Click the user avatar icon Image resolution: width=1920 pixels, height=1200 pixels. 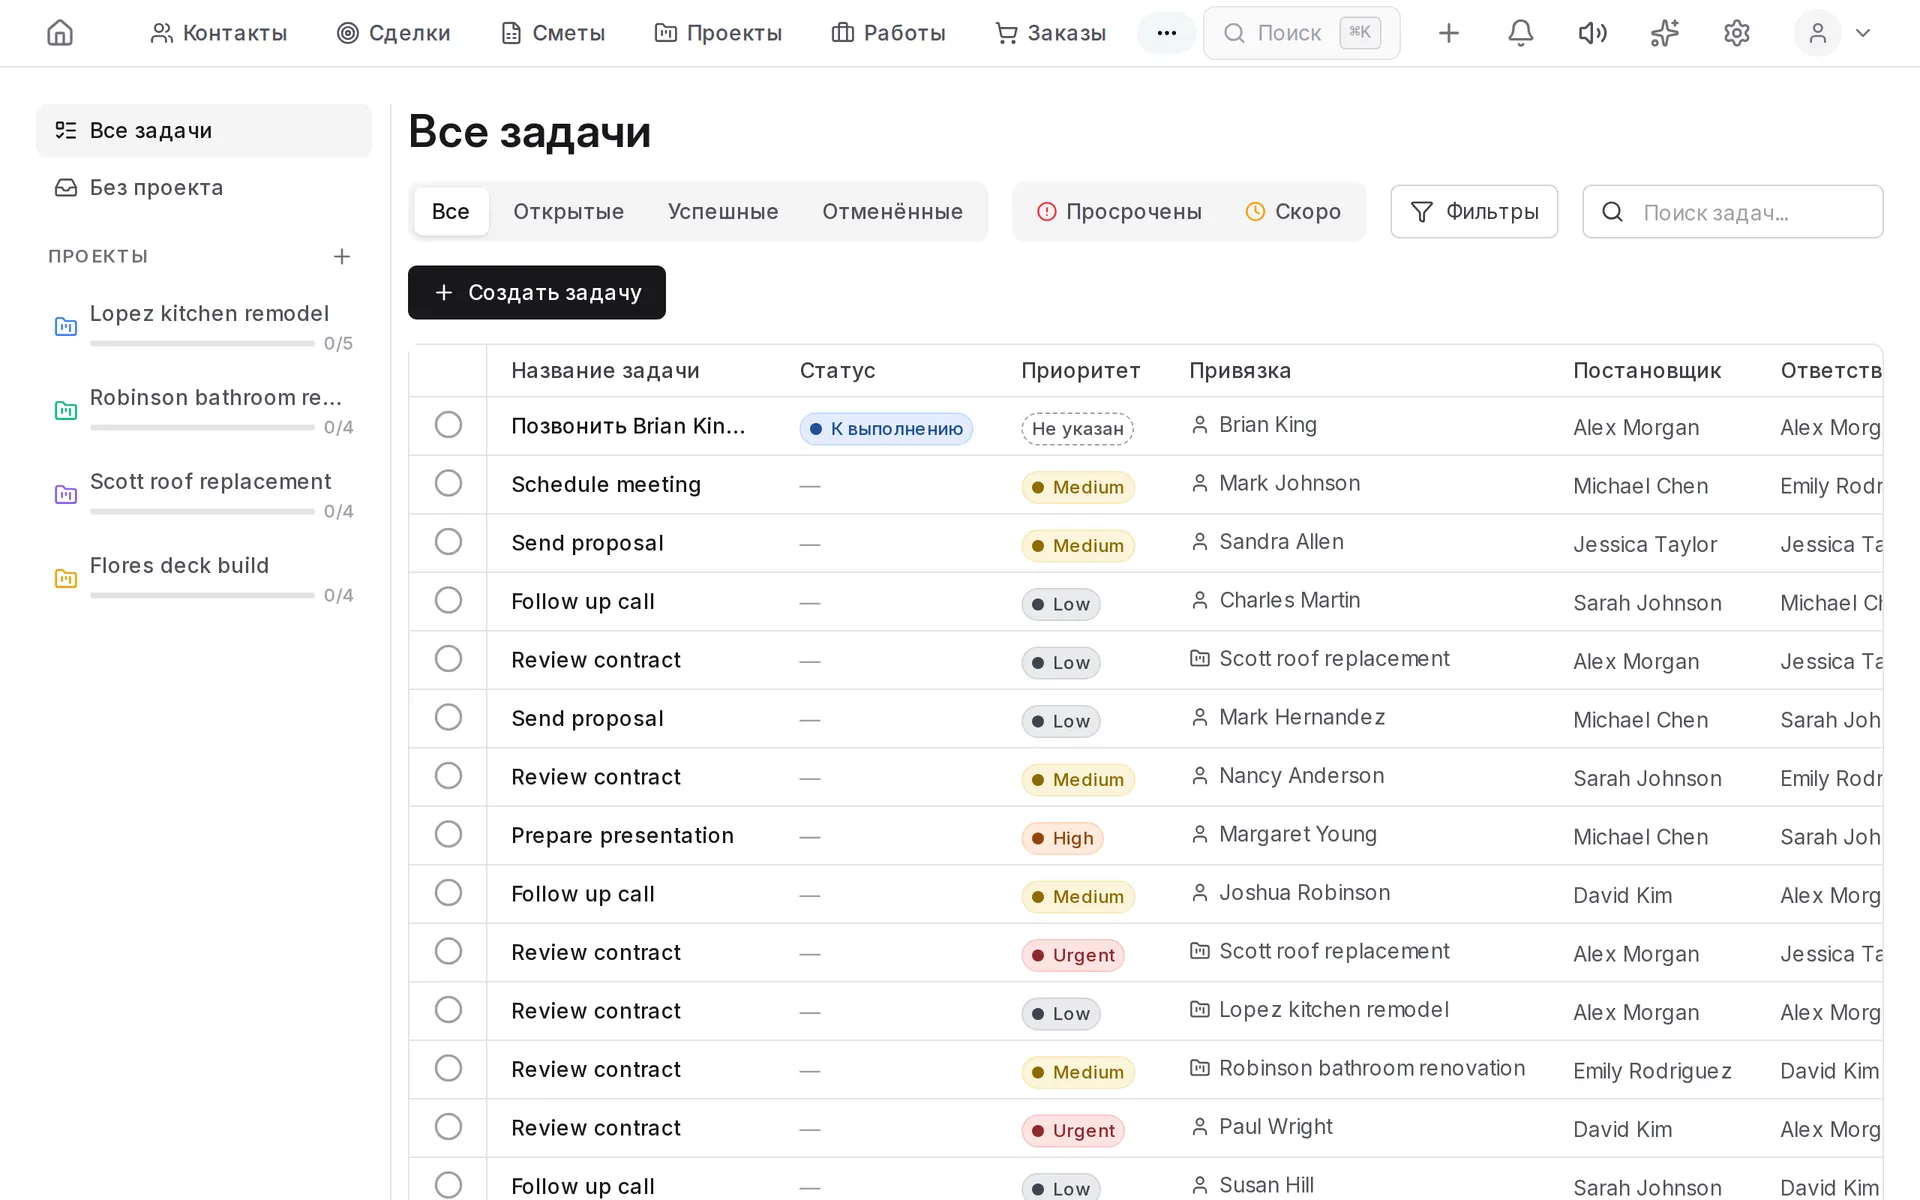(x=1817, y=33)
